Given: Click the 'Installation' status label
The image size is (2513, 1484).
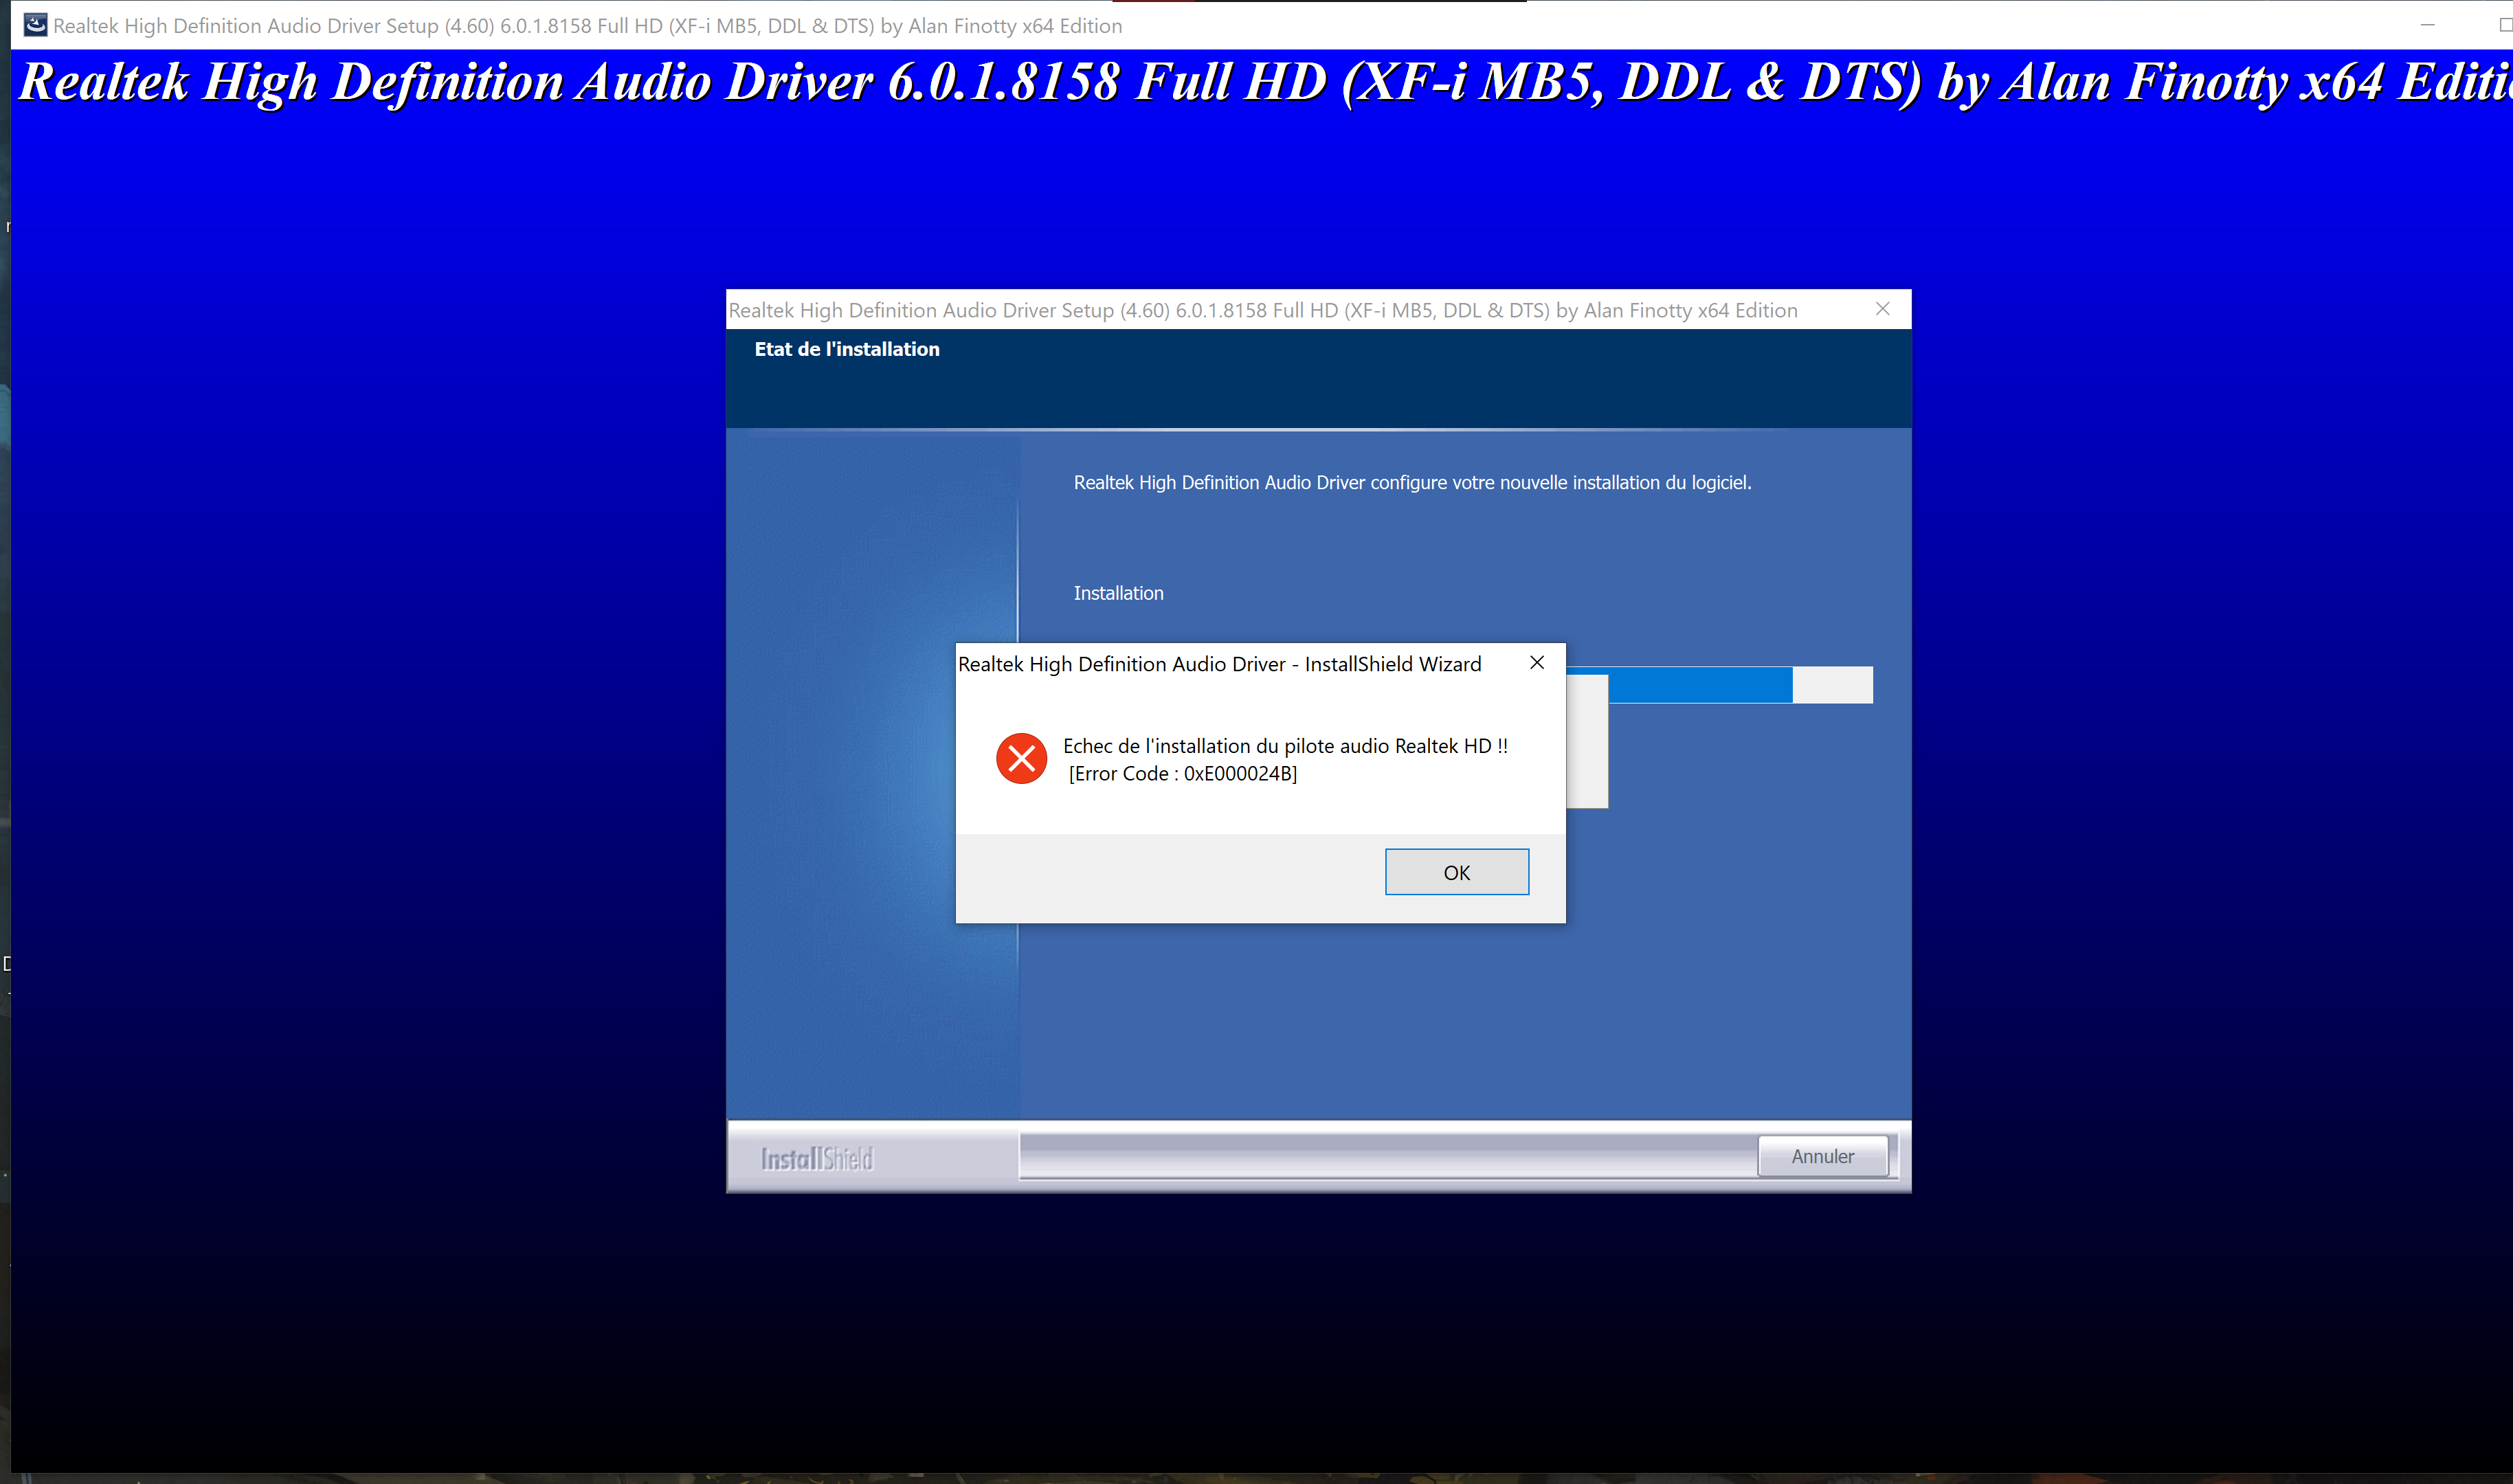Looking at the screenshot, I should coord(1118,593).
